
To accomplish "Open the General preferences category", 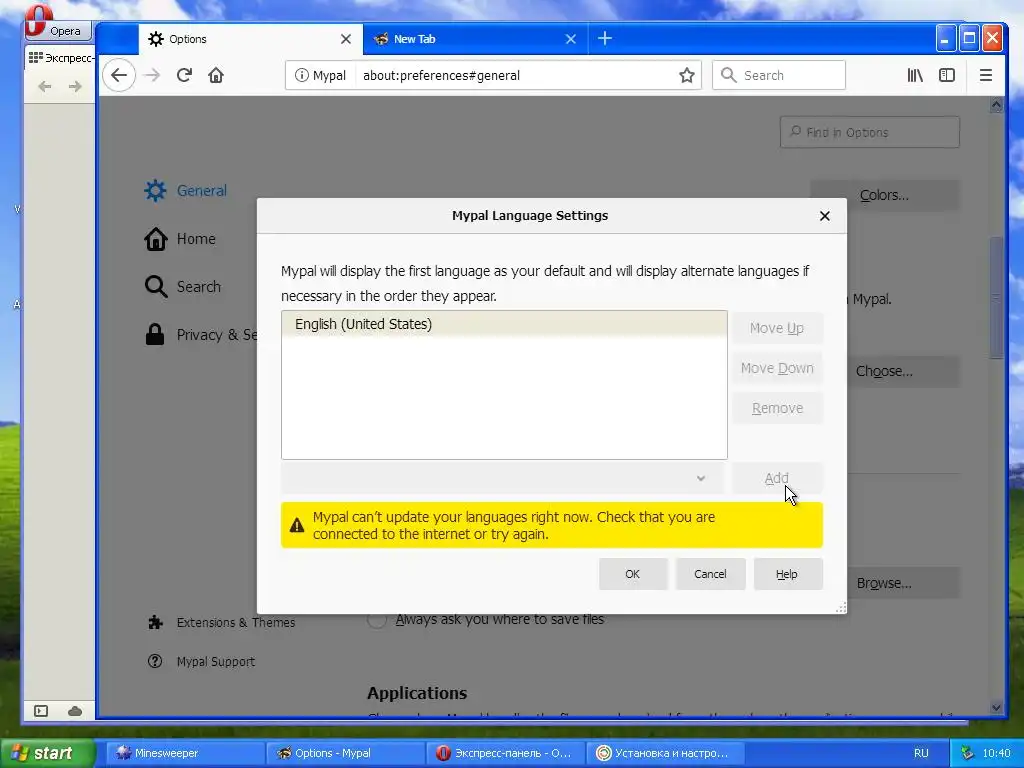I will click(186, 191).
